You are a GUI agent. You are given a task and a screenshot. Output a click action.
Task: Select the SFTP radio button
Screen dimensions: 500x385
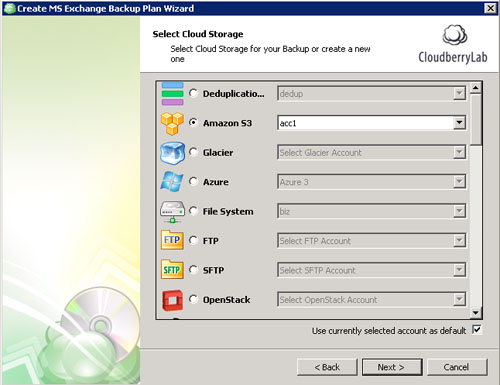(x=193, y=269)
